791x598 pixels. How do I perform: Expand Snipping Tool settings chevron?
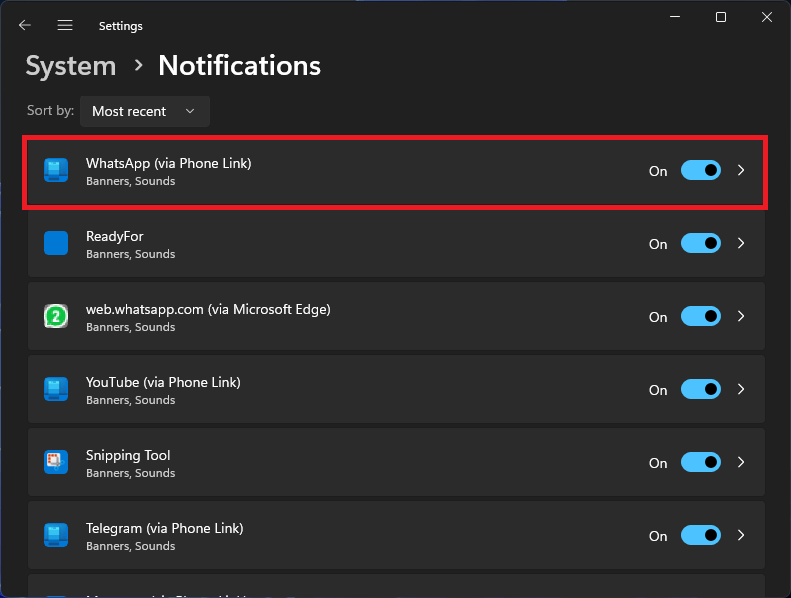tap(741, 462)
